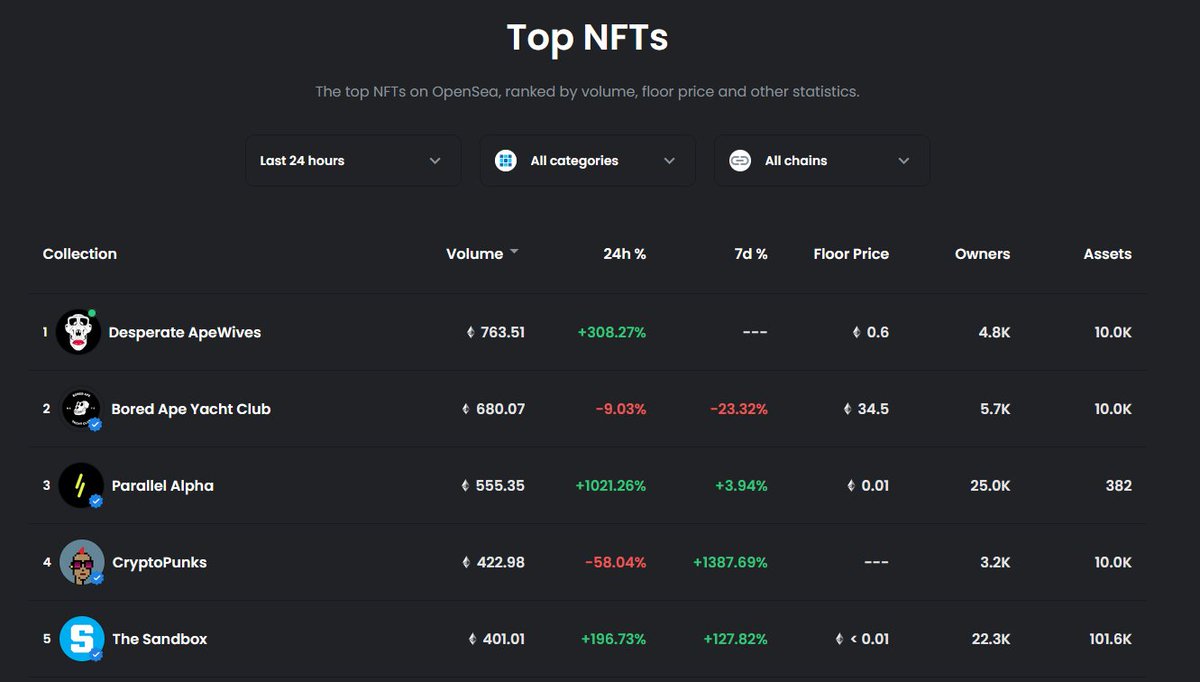Click the ETH icon beside volume 680.07

pyautogui.click(x=465, y=409)
